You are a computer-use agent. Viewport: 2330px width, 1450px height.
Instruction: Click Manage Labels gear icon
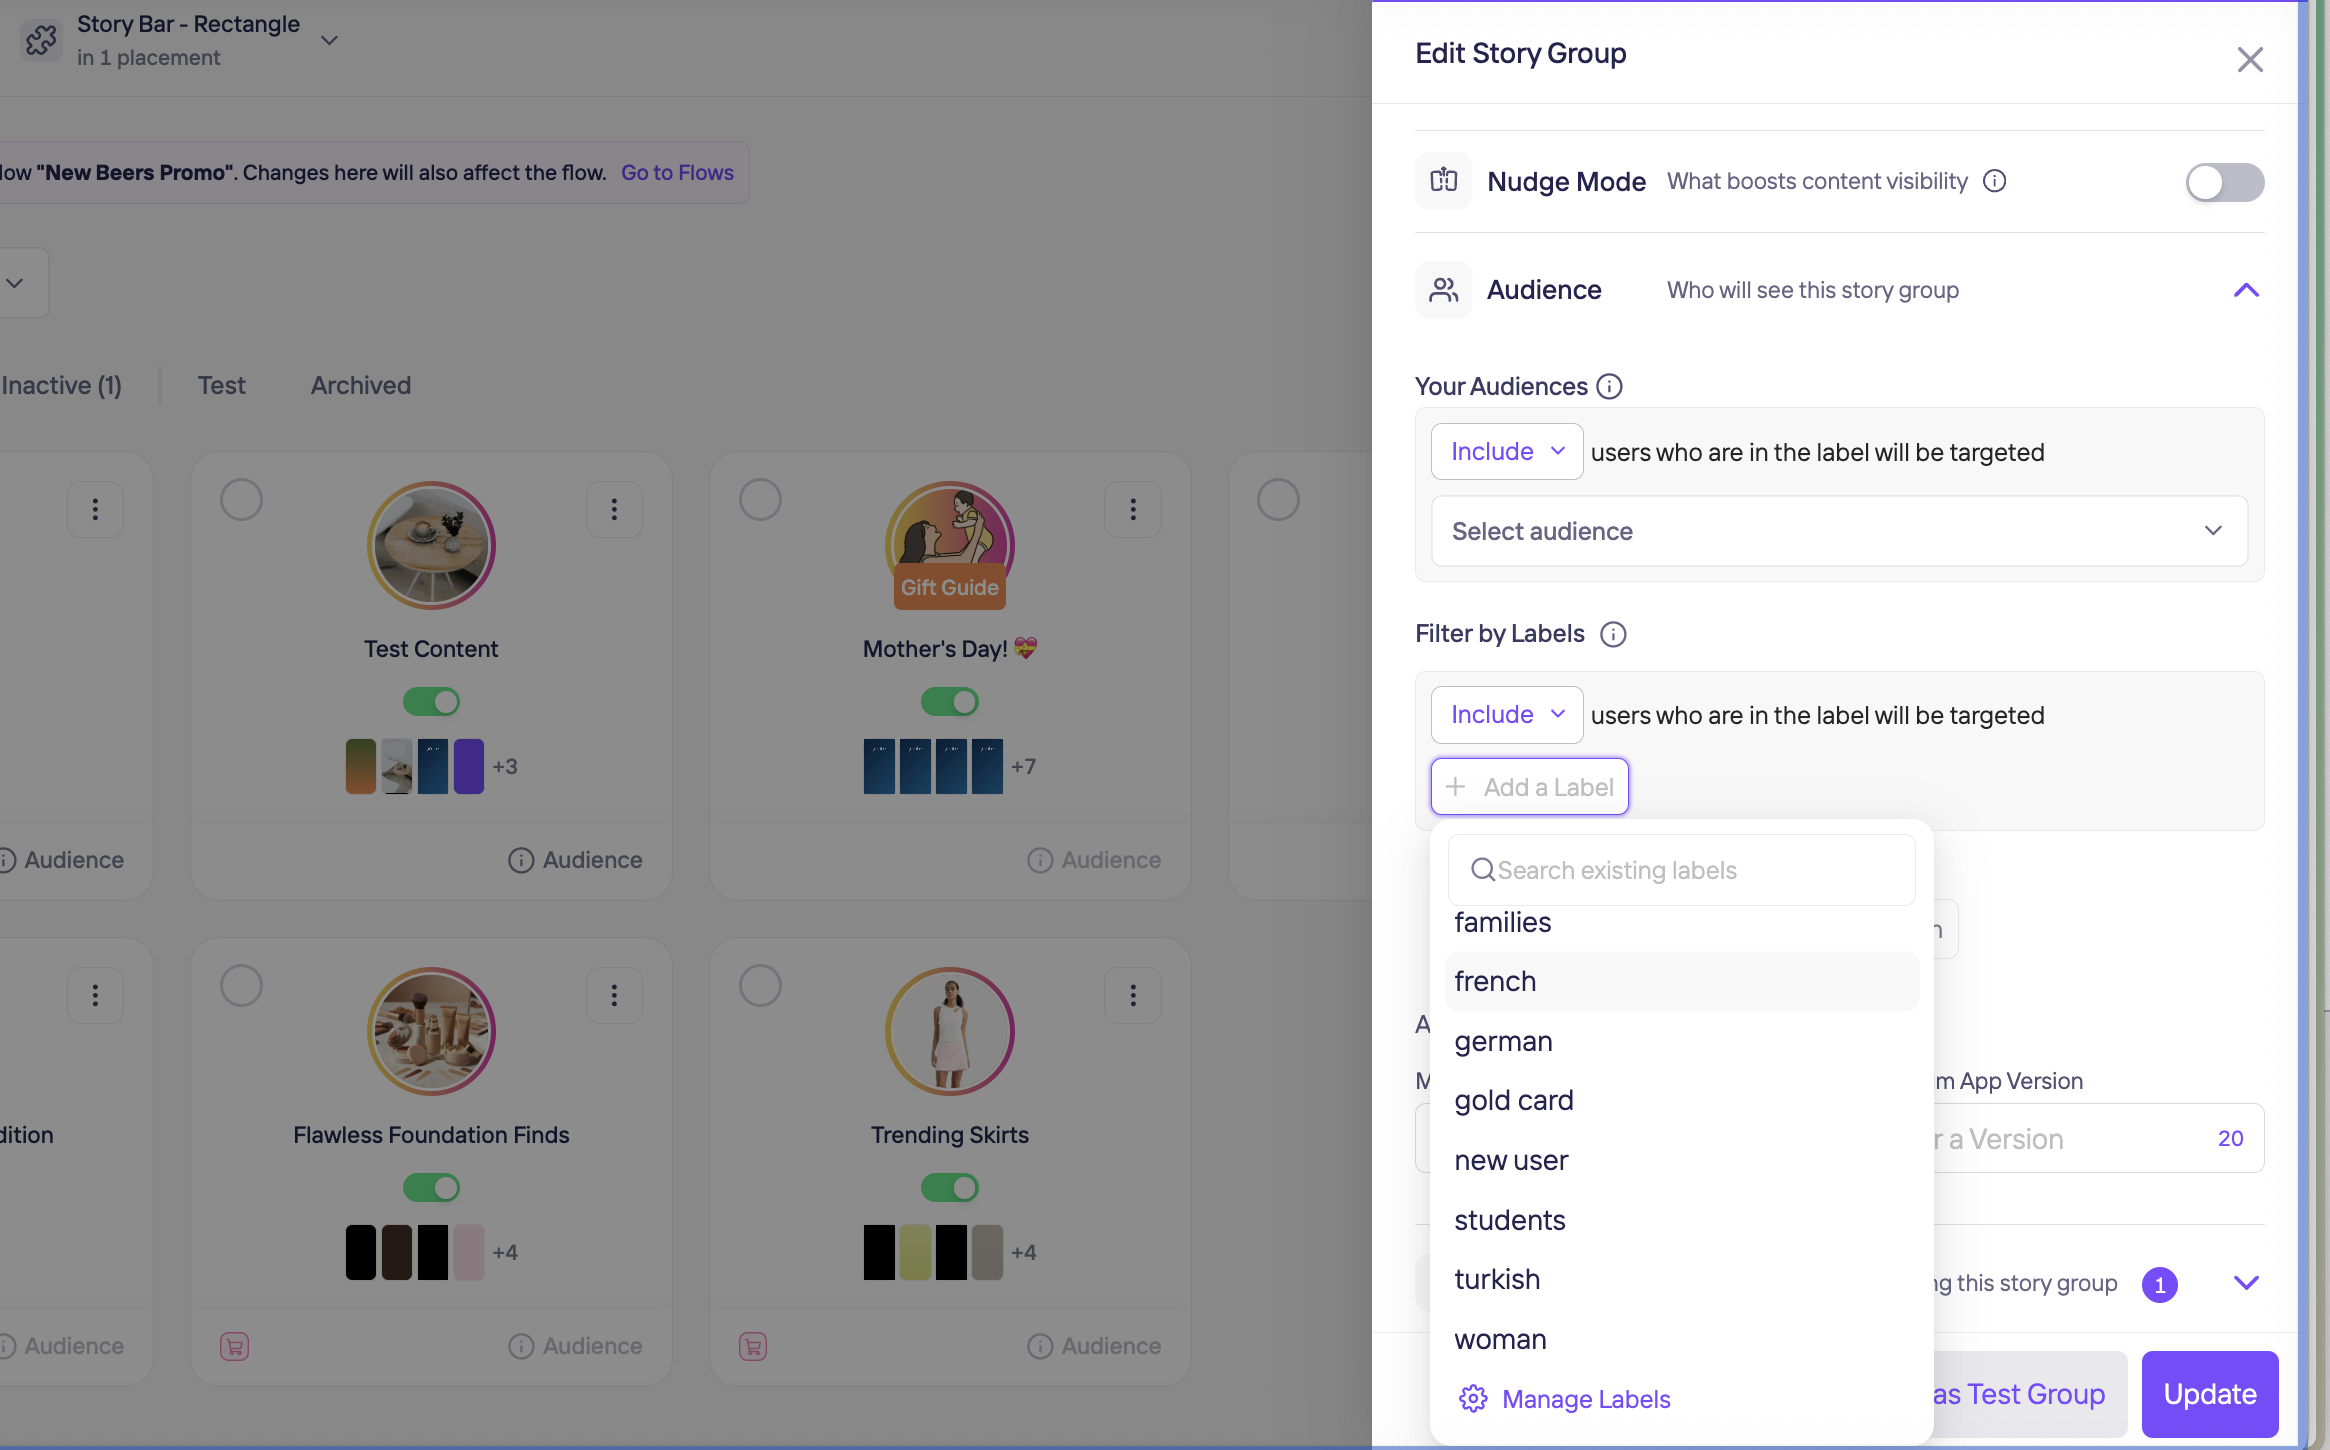[x=1473, y=1398]
